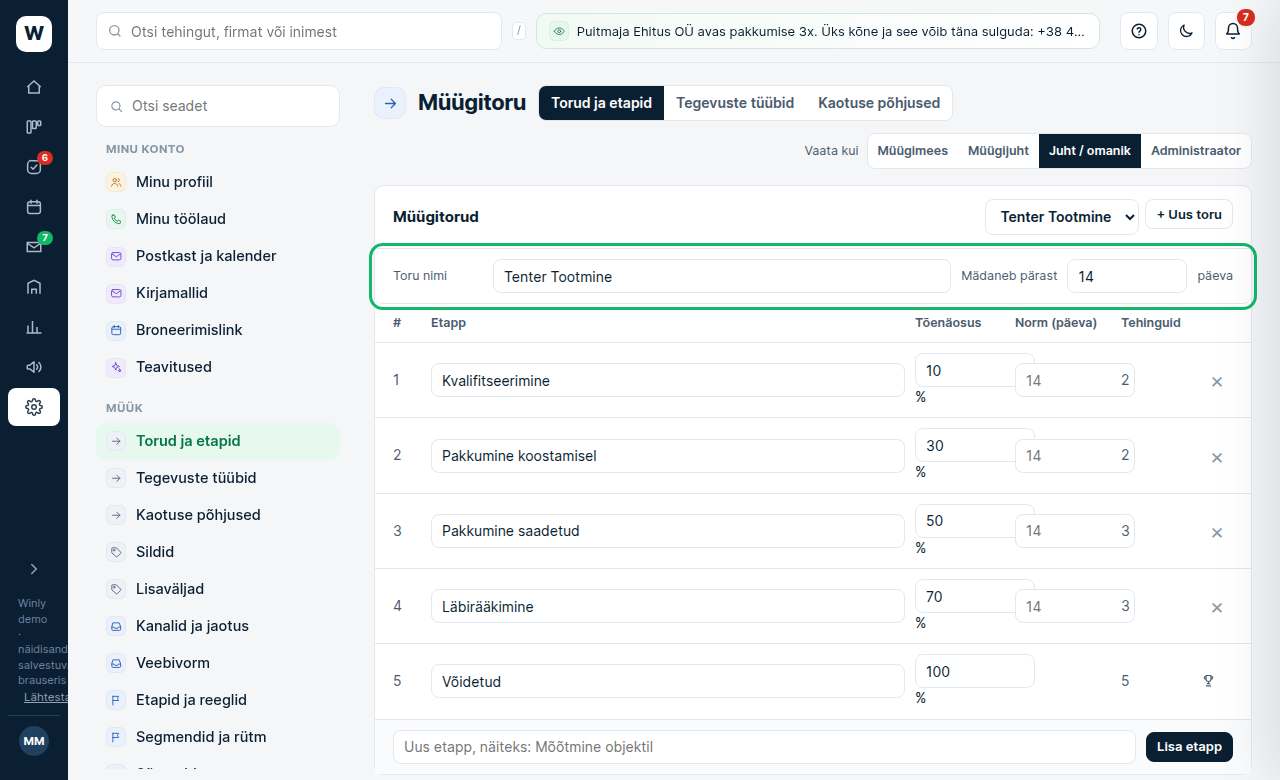1280x780 pixels.
Task: Remove the Läbirääkimine stage via its X icon
Action: [1217, 607]
